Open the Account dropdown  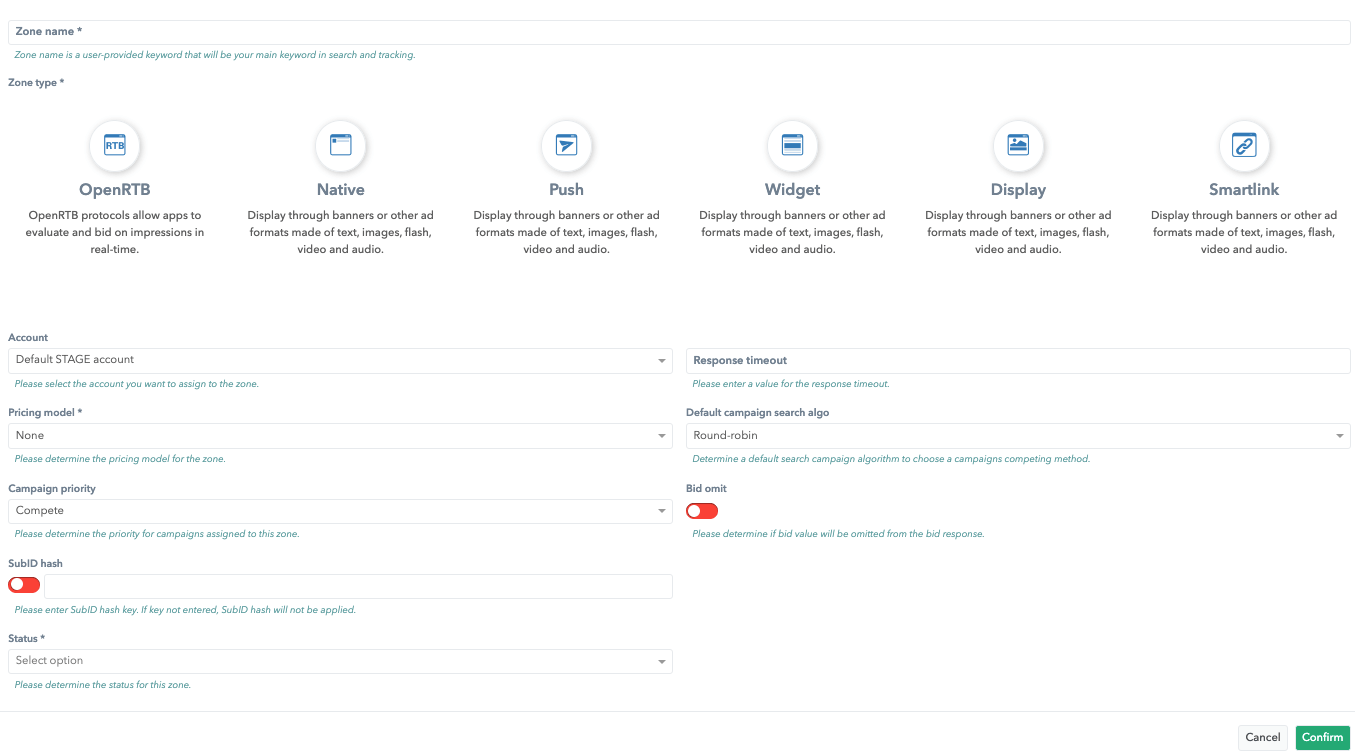point(340,360)
